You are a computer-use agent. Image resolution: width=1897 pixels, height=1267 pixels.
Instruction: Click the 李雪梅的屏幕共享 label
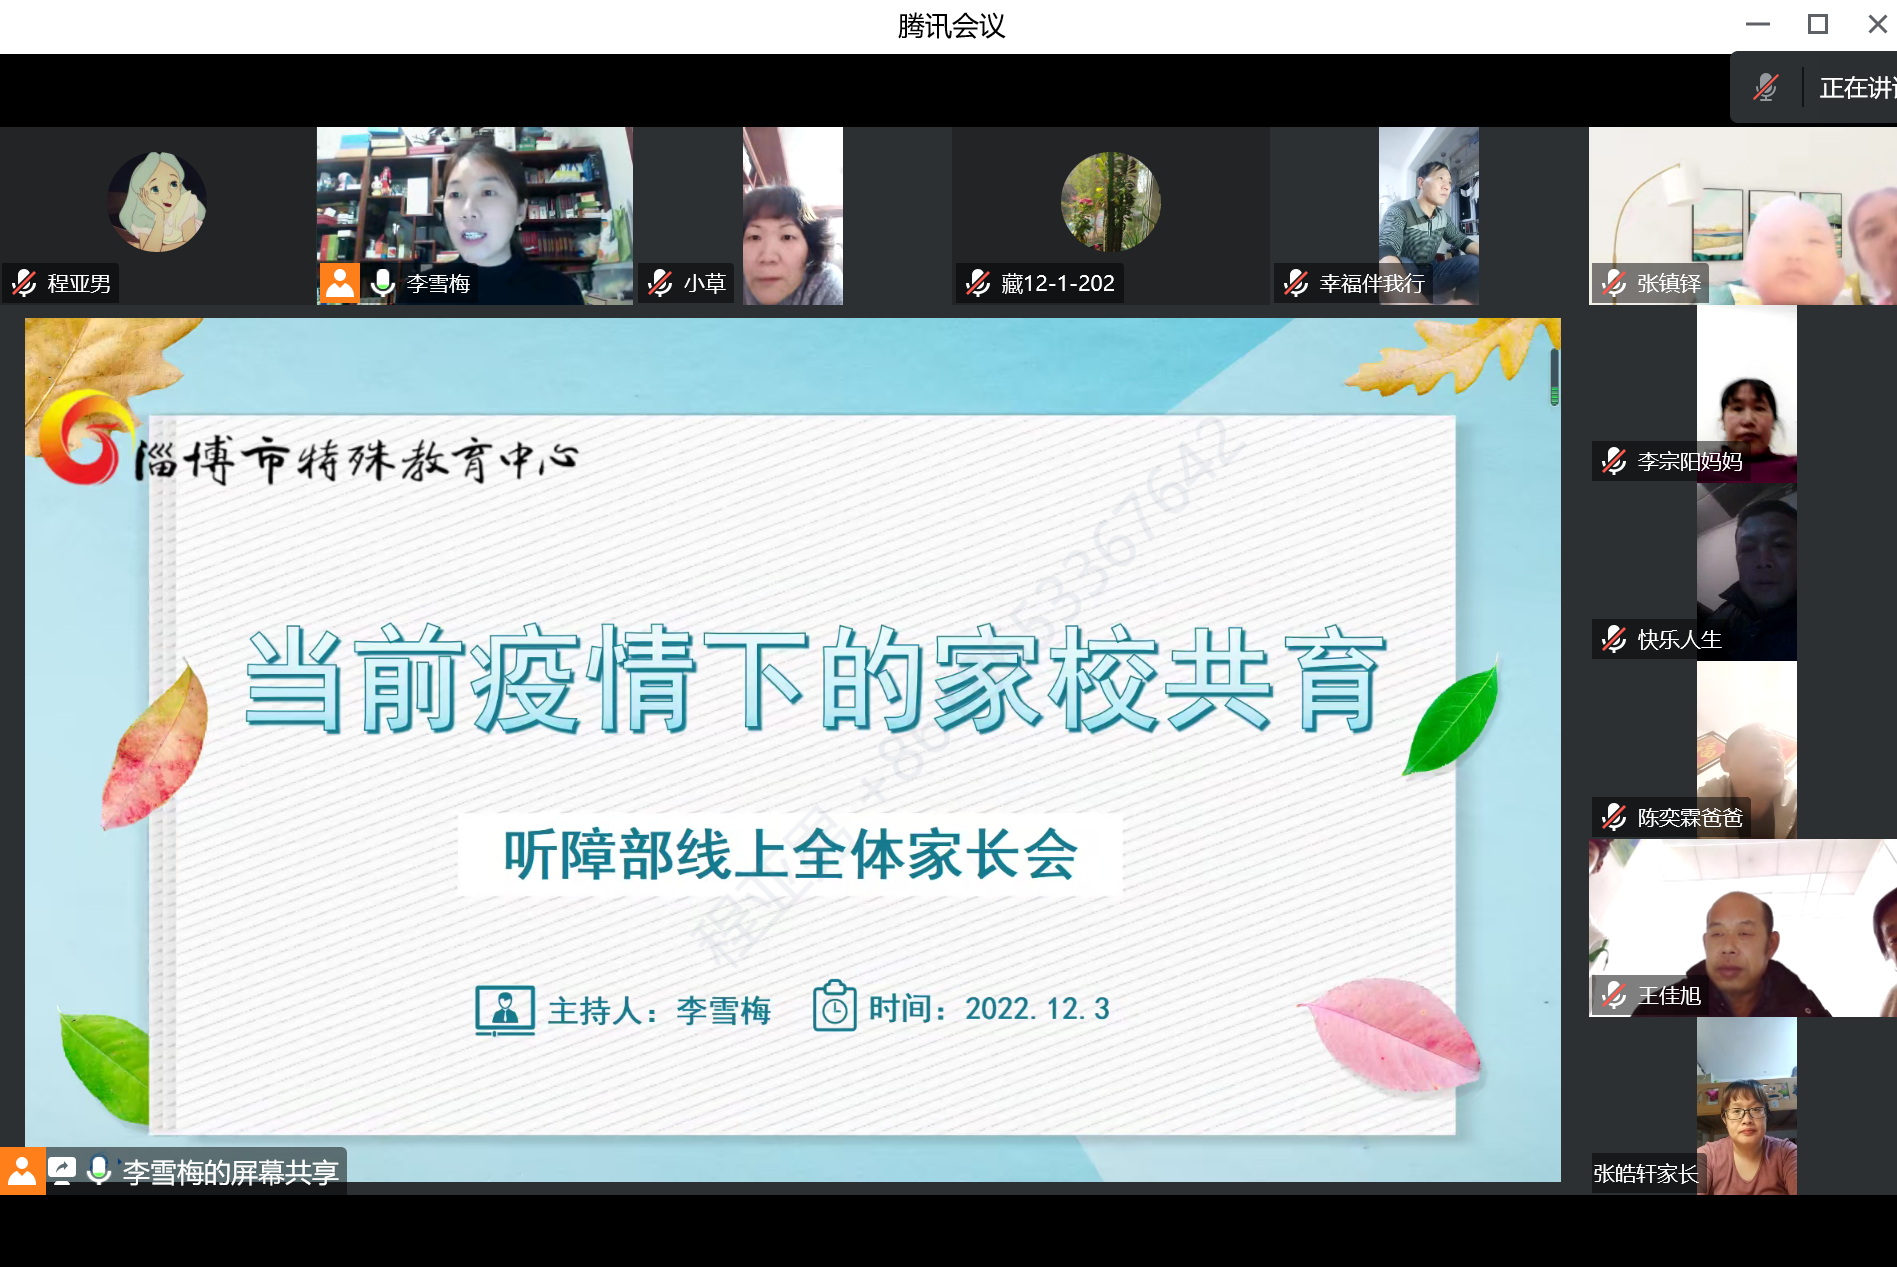230,1172
